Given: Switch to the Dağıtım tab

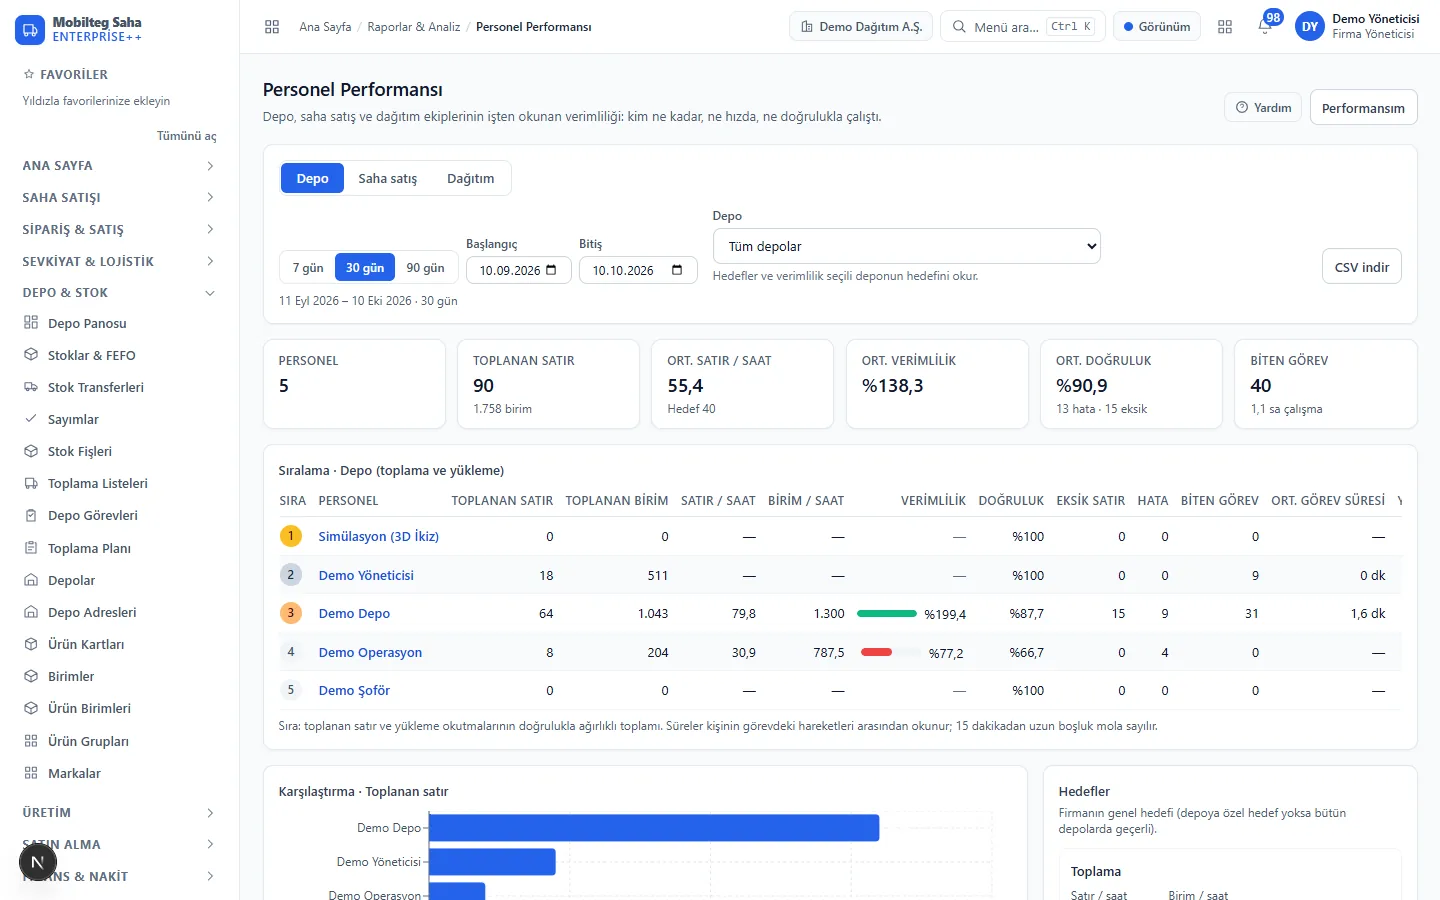Looking at the screenshot, I should pyautogui.click(x=470, y=178).
